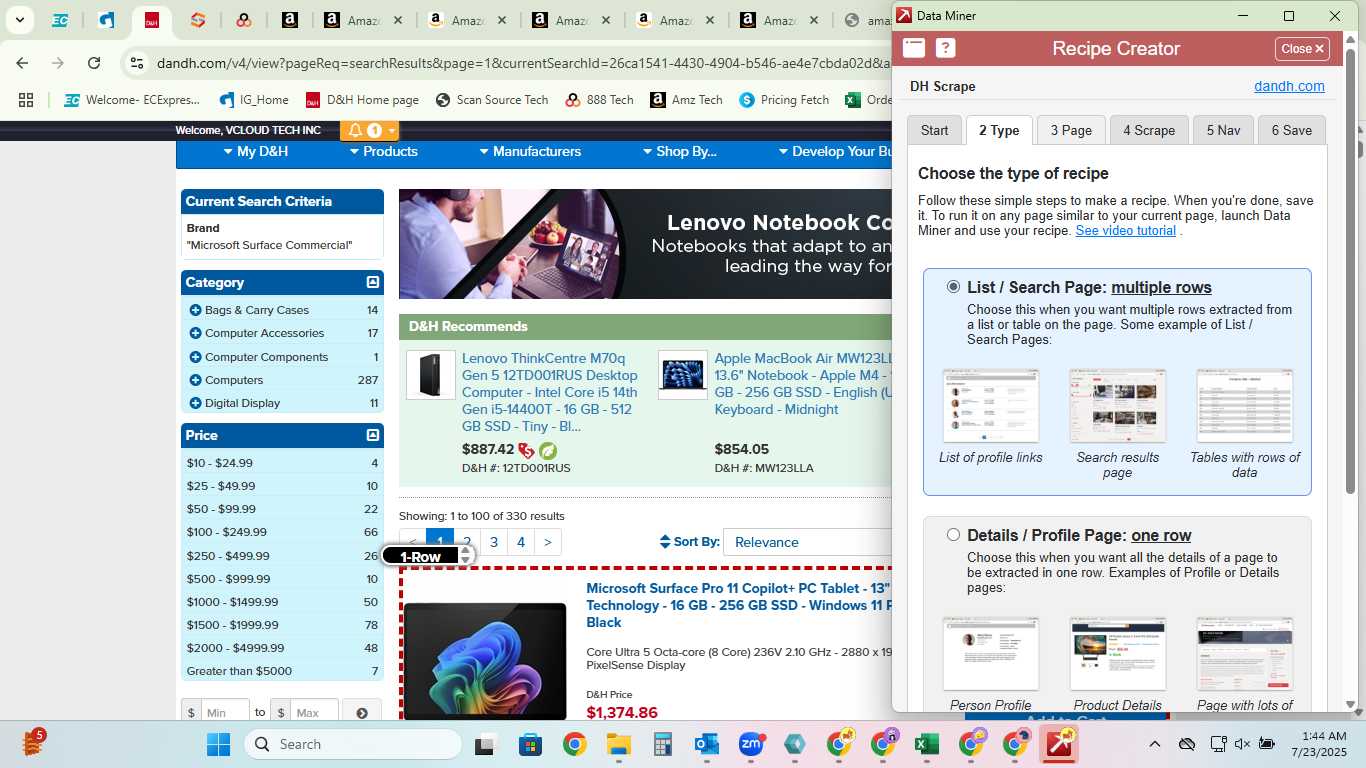Go to results page 4

[521, 542]
